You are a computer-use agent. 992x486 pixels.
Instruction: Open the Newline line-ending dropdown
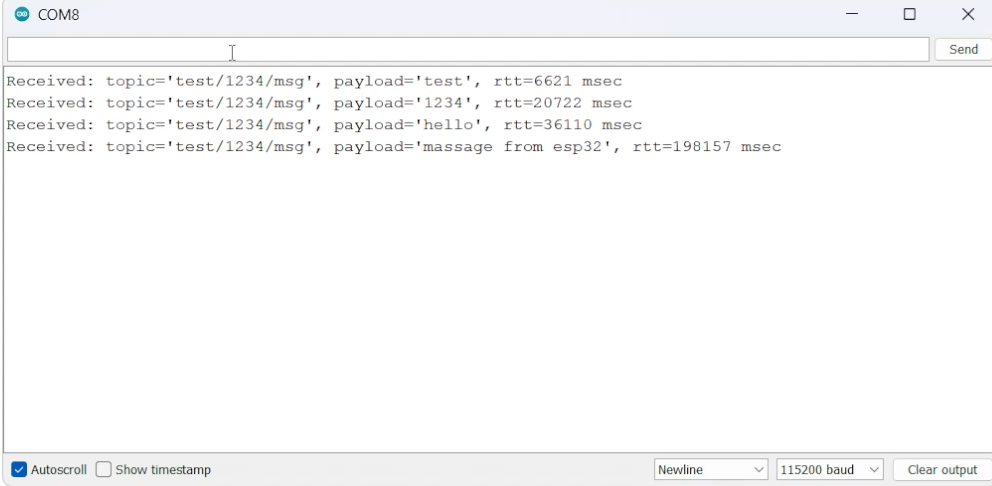pyautogui.click(x=710, y=470)
